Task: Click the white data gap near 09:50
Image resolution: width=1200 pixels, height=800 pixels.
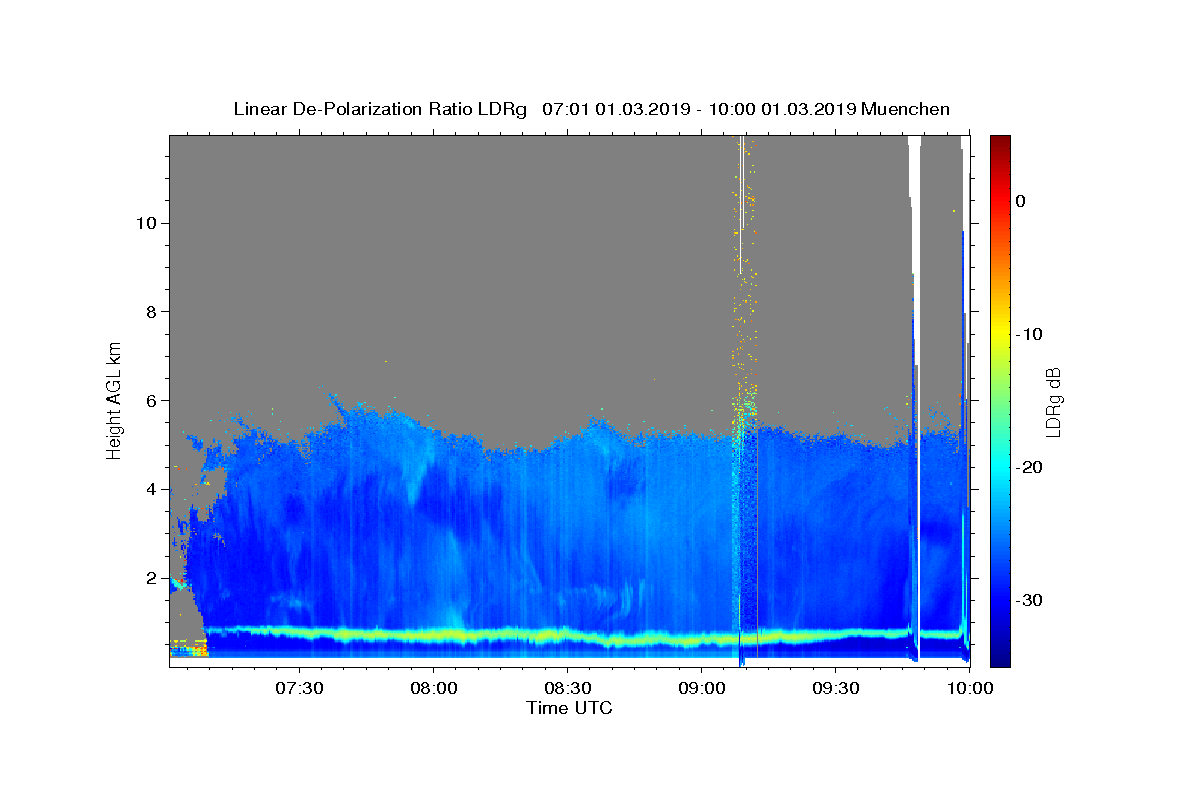Action: tap(915, 400)
